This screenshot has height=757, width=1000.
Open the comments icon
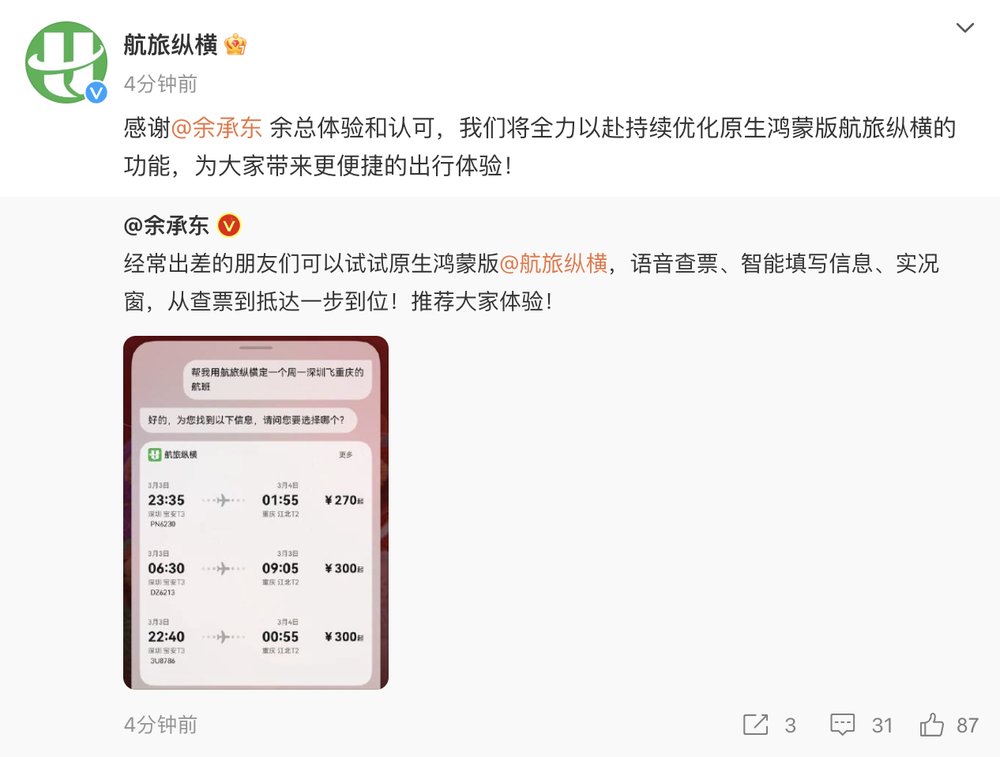pos(842,724)
